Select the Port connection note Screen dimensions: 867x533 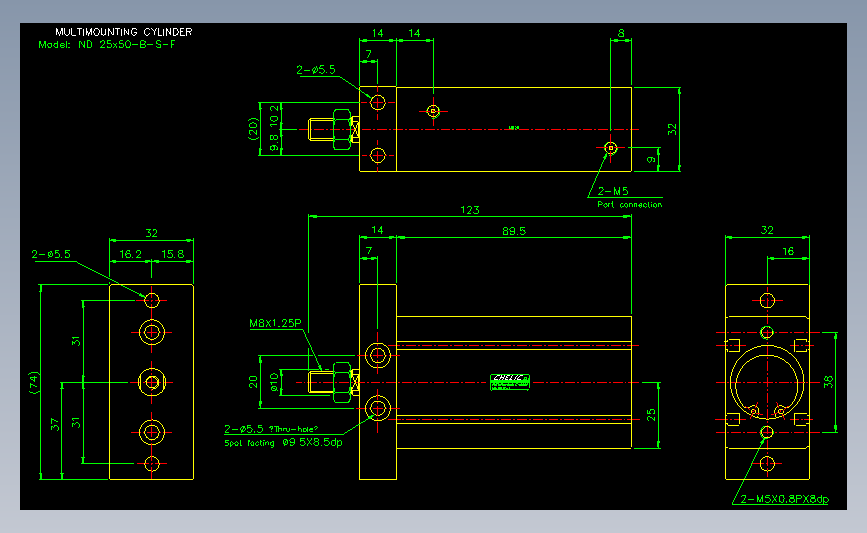tap(629, 205)
